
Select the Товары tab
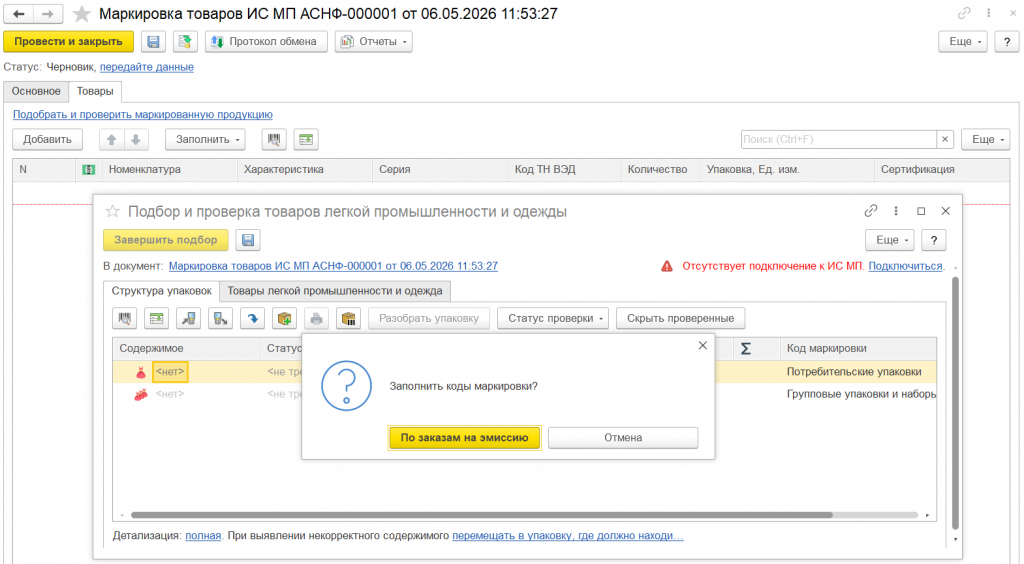(x=95, y=91)
